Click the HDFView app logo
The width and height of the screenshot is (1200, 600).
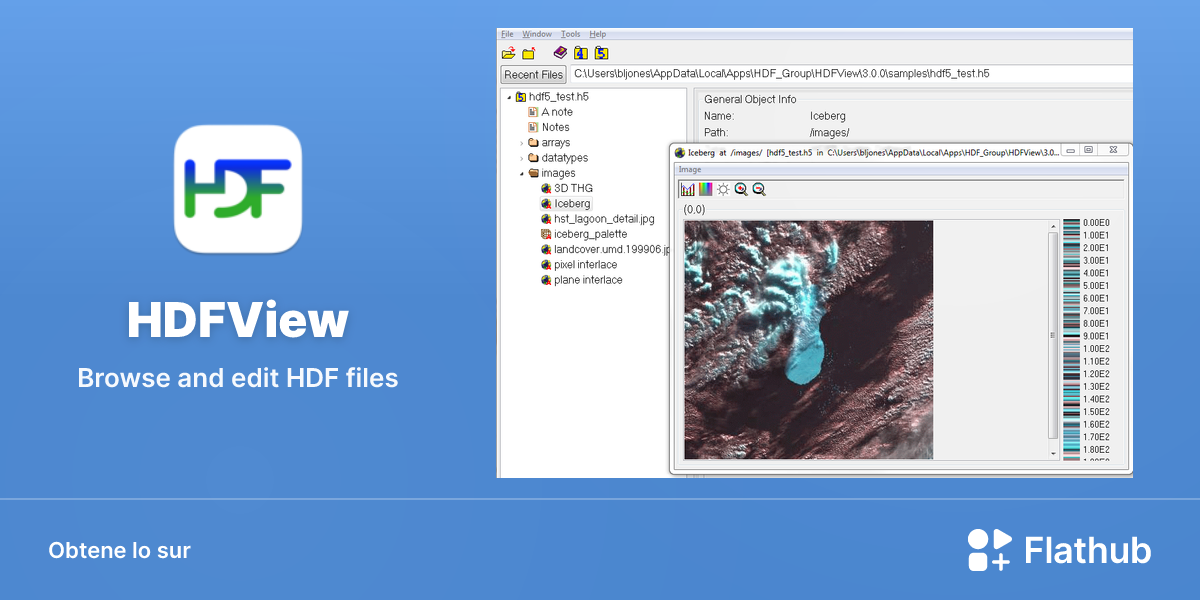238,189
